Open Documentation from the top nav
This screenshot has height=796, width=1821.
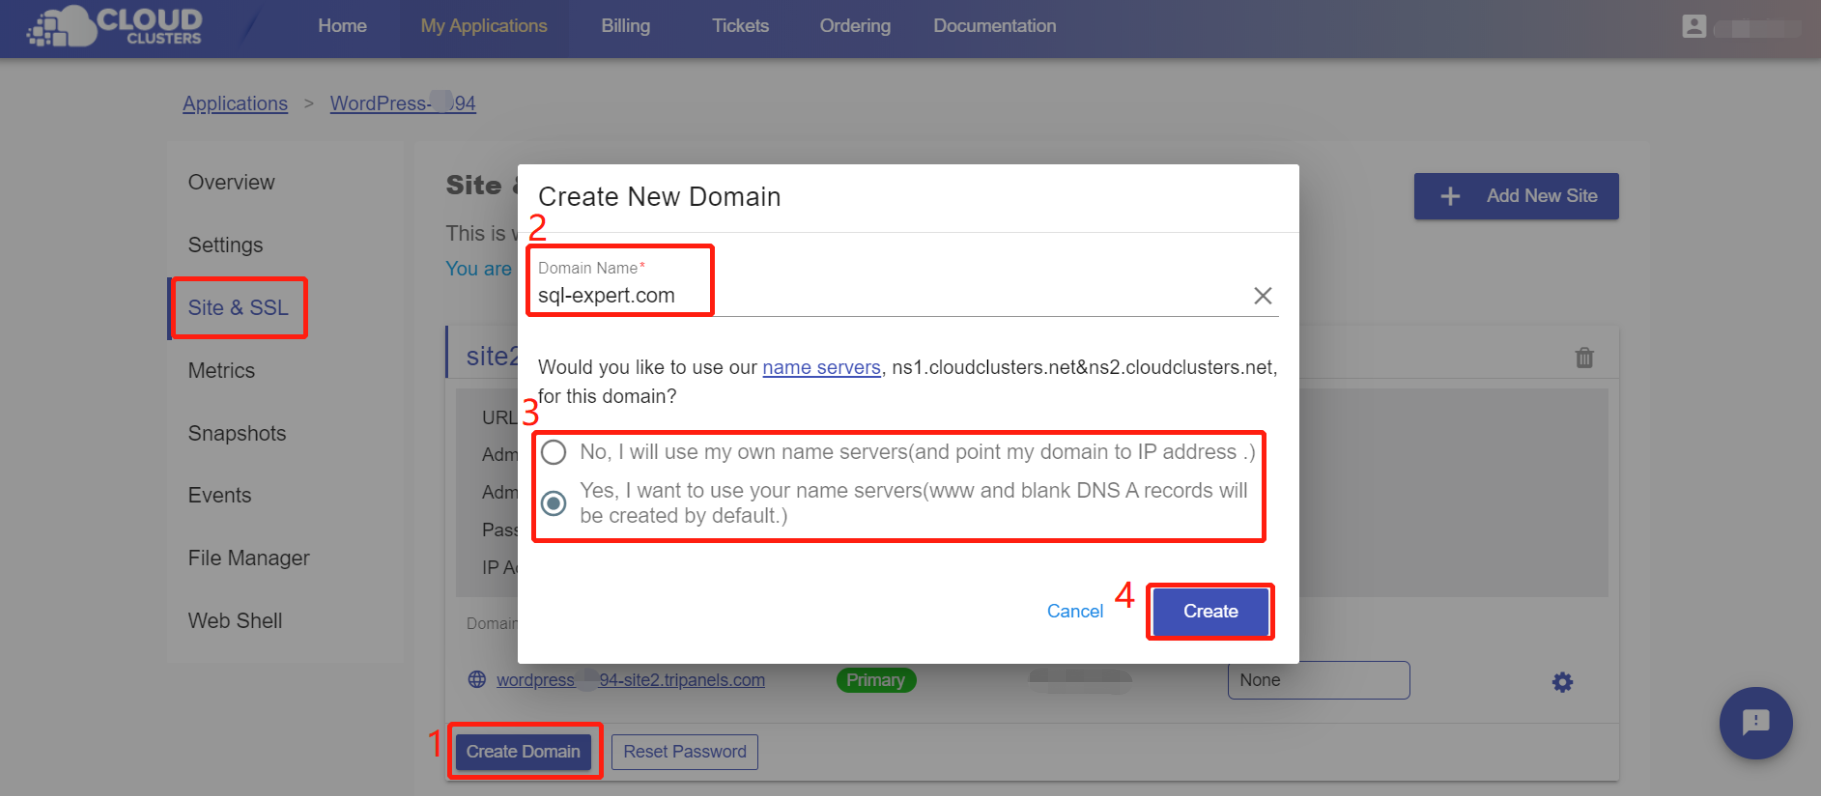click(995, 26)
